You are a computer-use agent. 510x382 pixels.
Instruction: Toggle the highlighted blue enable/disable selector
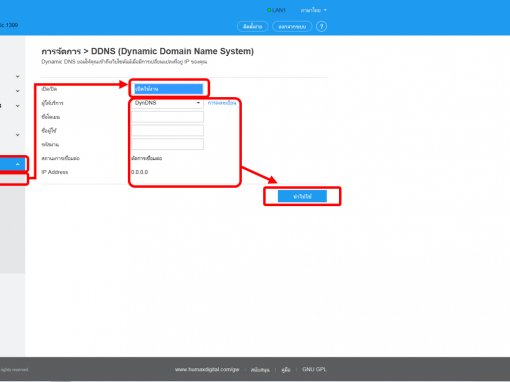(168, 89)
